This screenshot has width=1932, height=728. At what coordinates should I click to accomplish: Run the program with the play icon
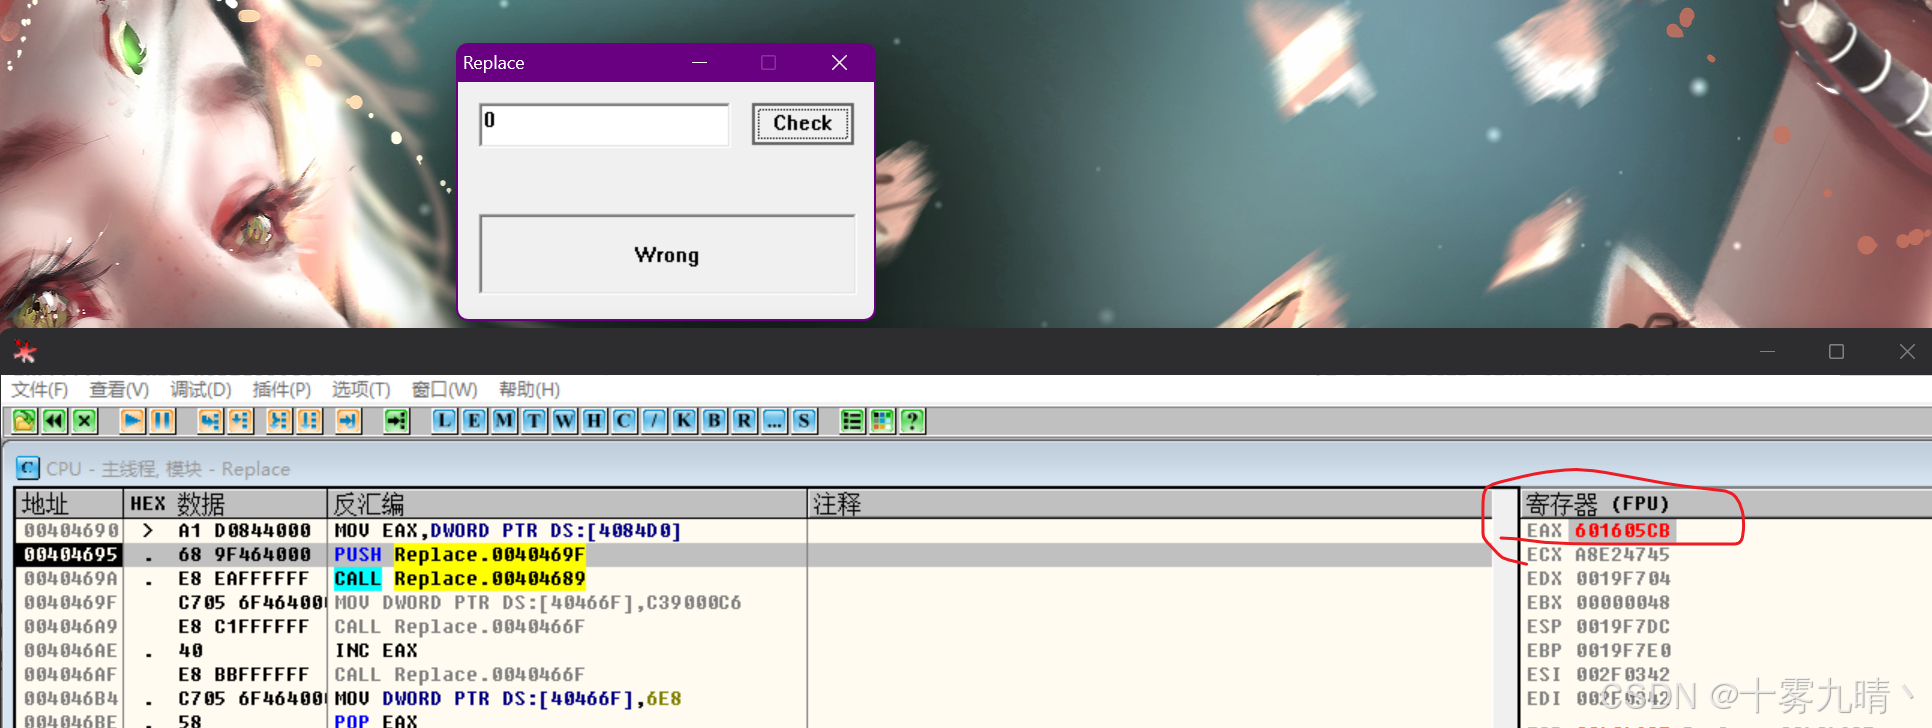(132, 421)
